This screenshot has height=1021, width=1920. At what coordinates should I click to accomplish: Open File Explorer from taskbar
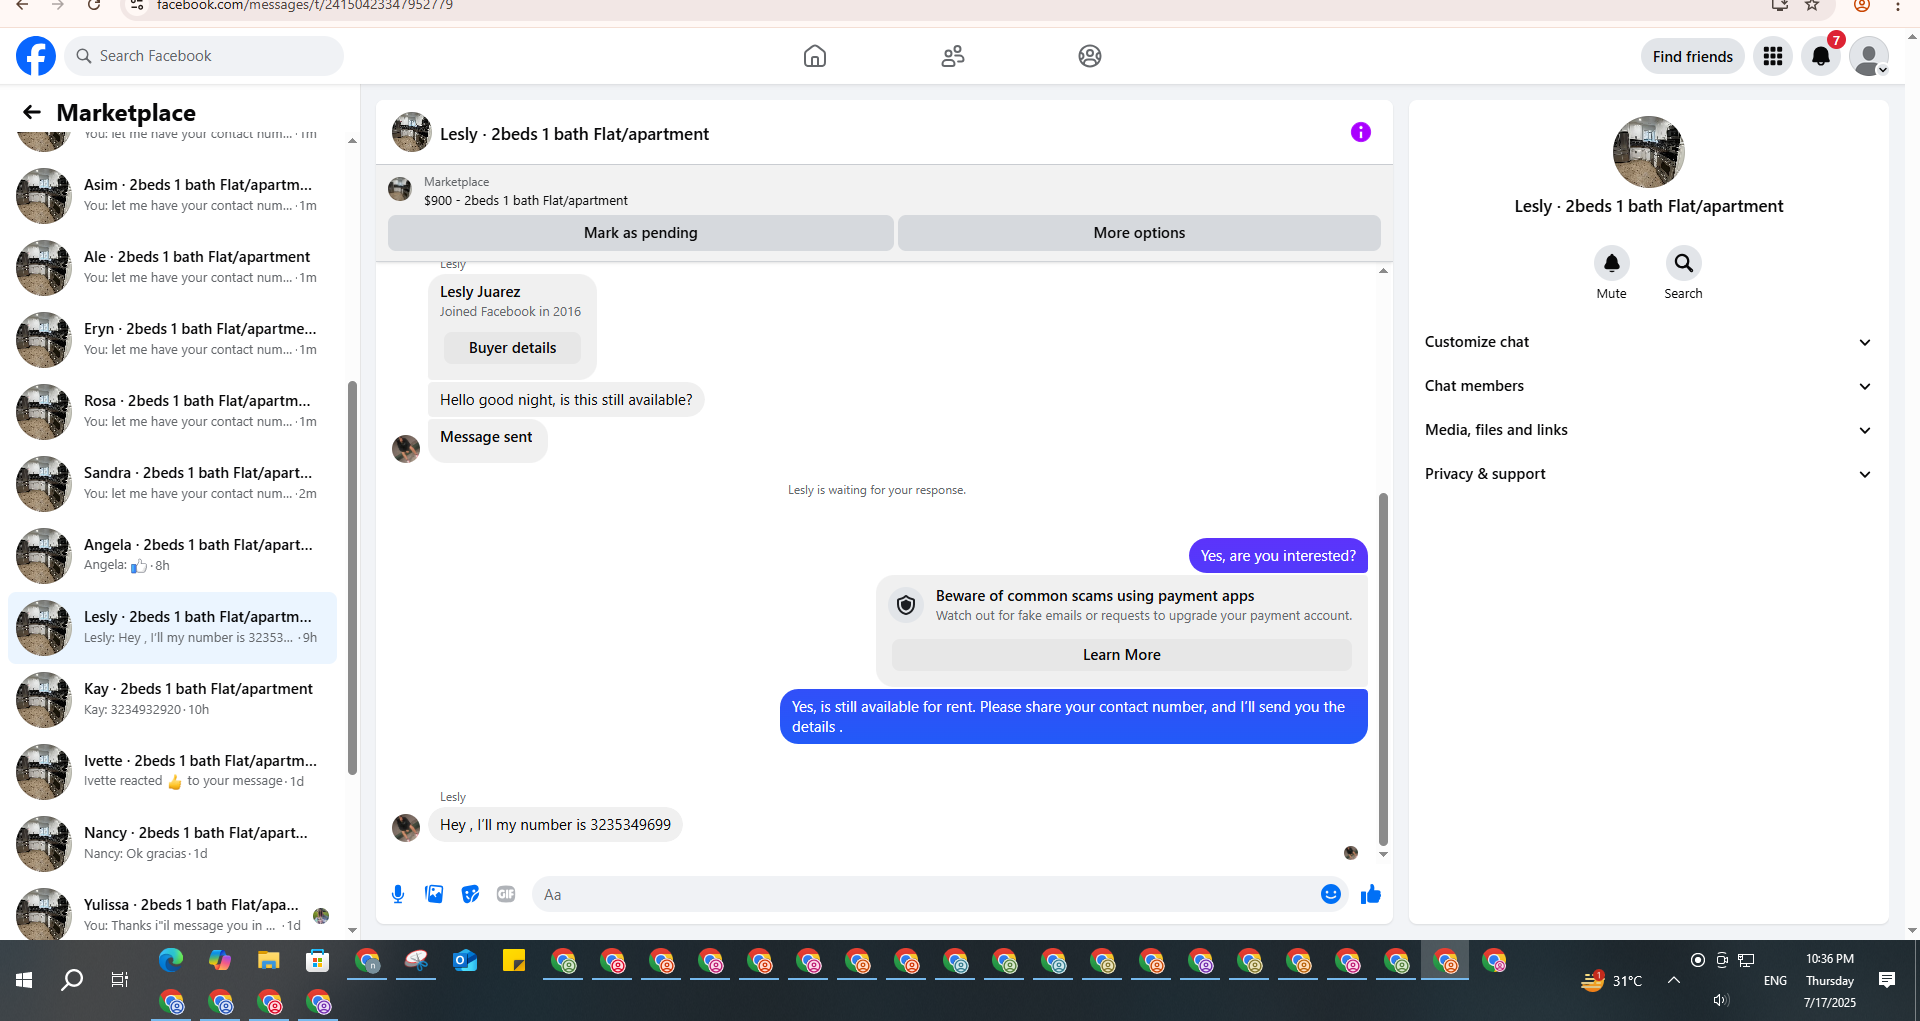tap(268, 961)
